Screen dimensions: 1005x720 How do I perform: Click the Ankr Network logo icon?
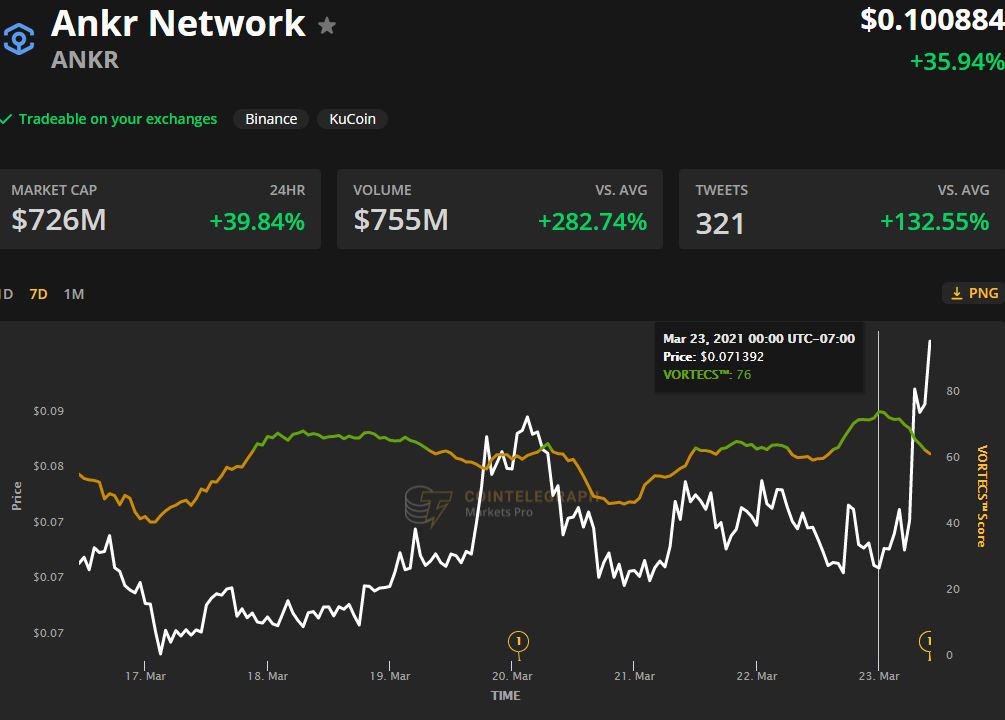pyautogui.click(x=19, y=39)
